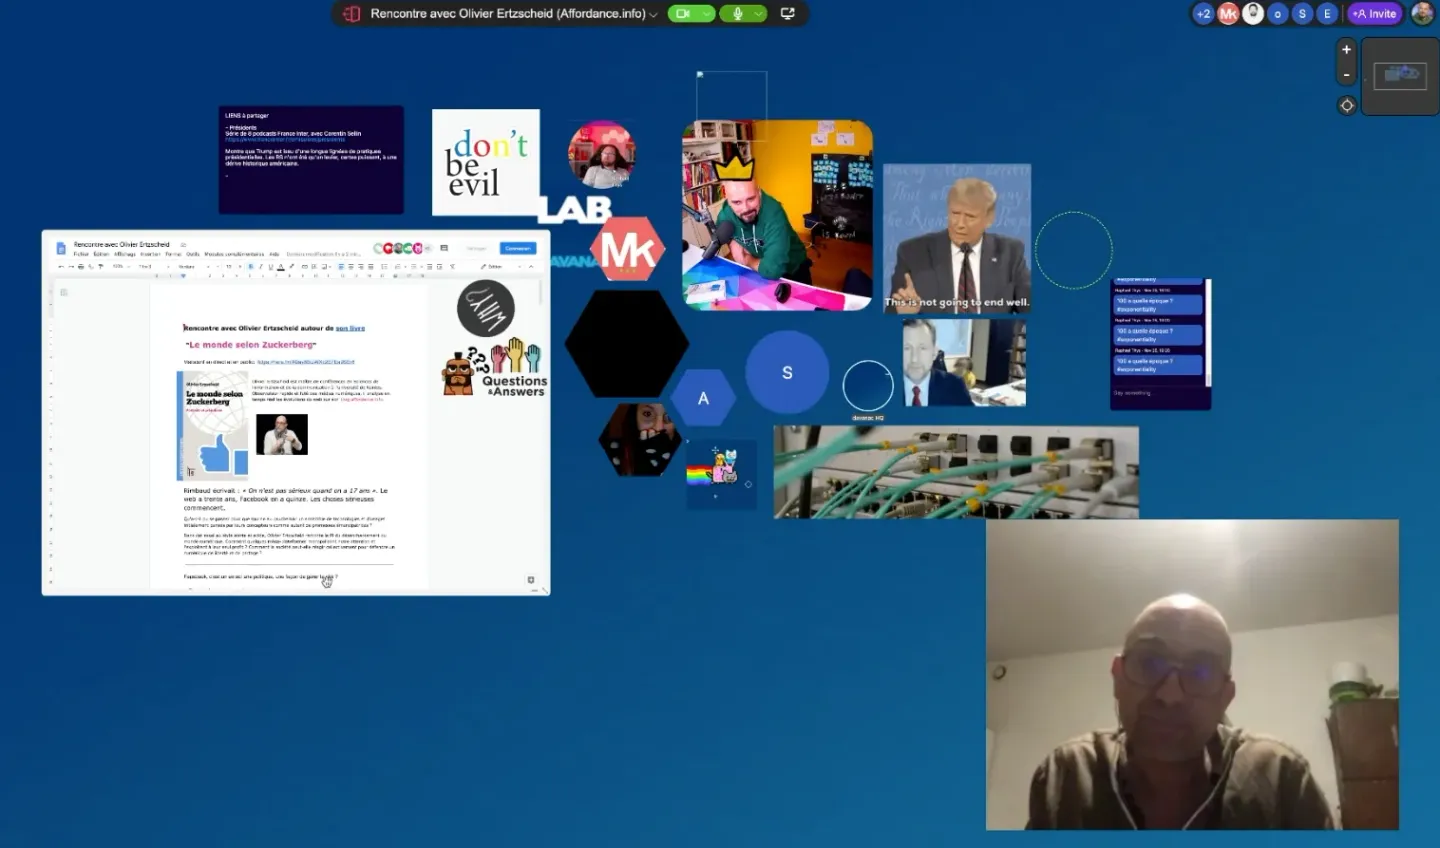Open the camera options dropdown arrow
The width and height of the screenshot is (1440, 848).
(x=707, y=14)
